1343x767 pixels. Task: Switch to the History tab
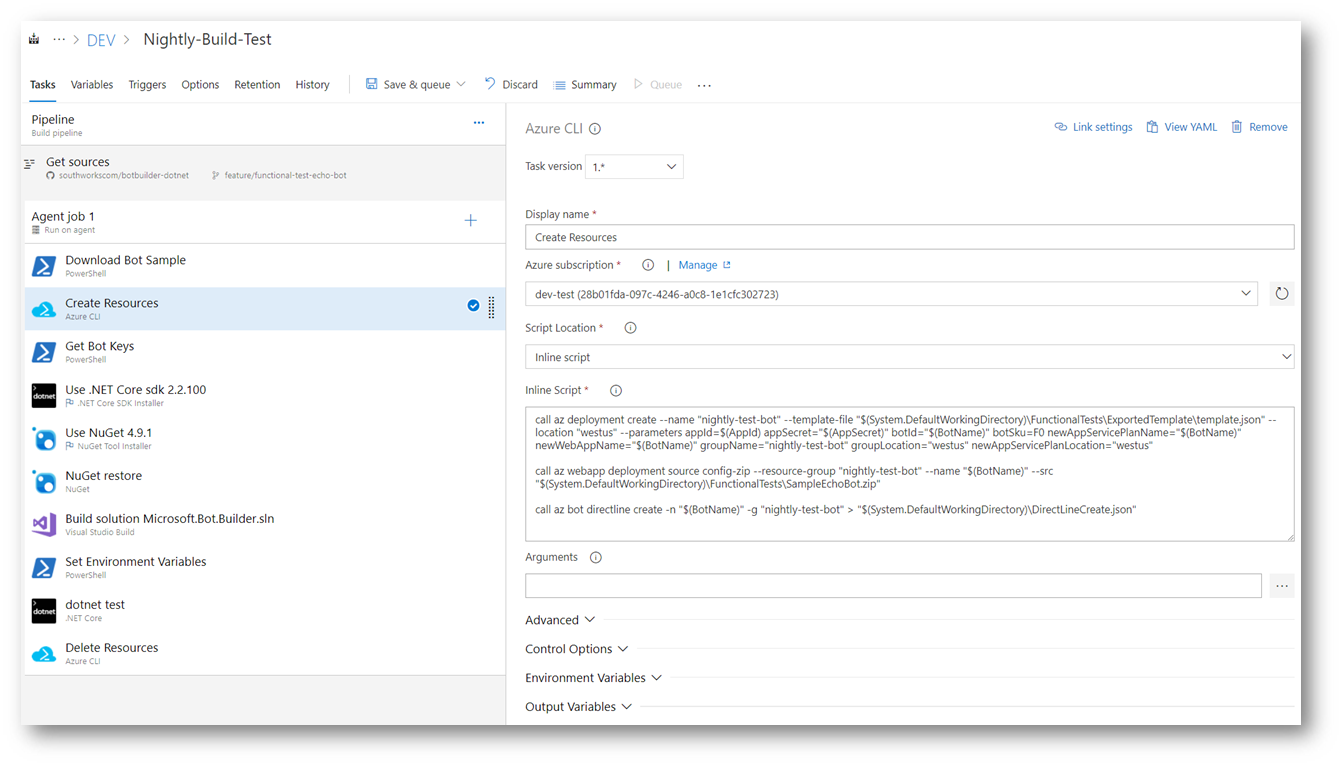tap(312, 85)
